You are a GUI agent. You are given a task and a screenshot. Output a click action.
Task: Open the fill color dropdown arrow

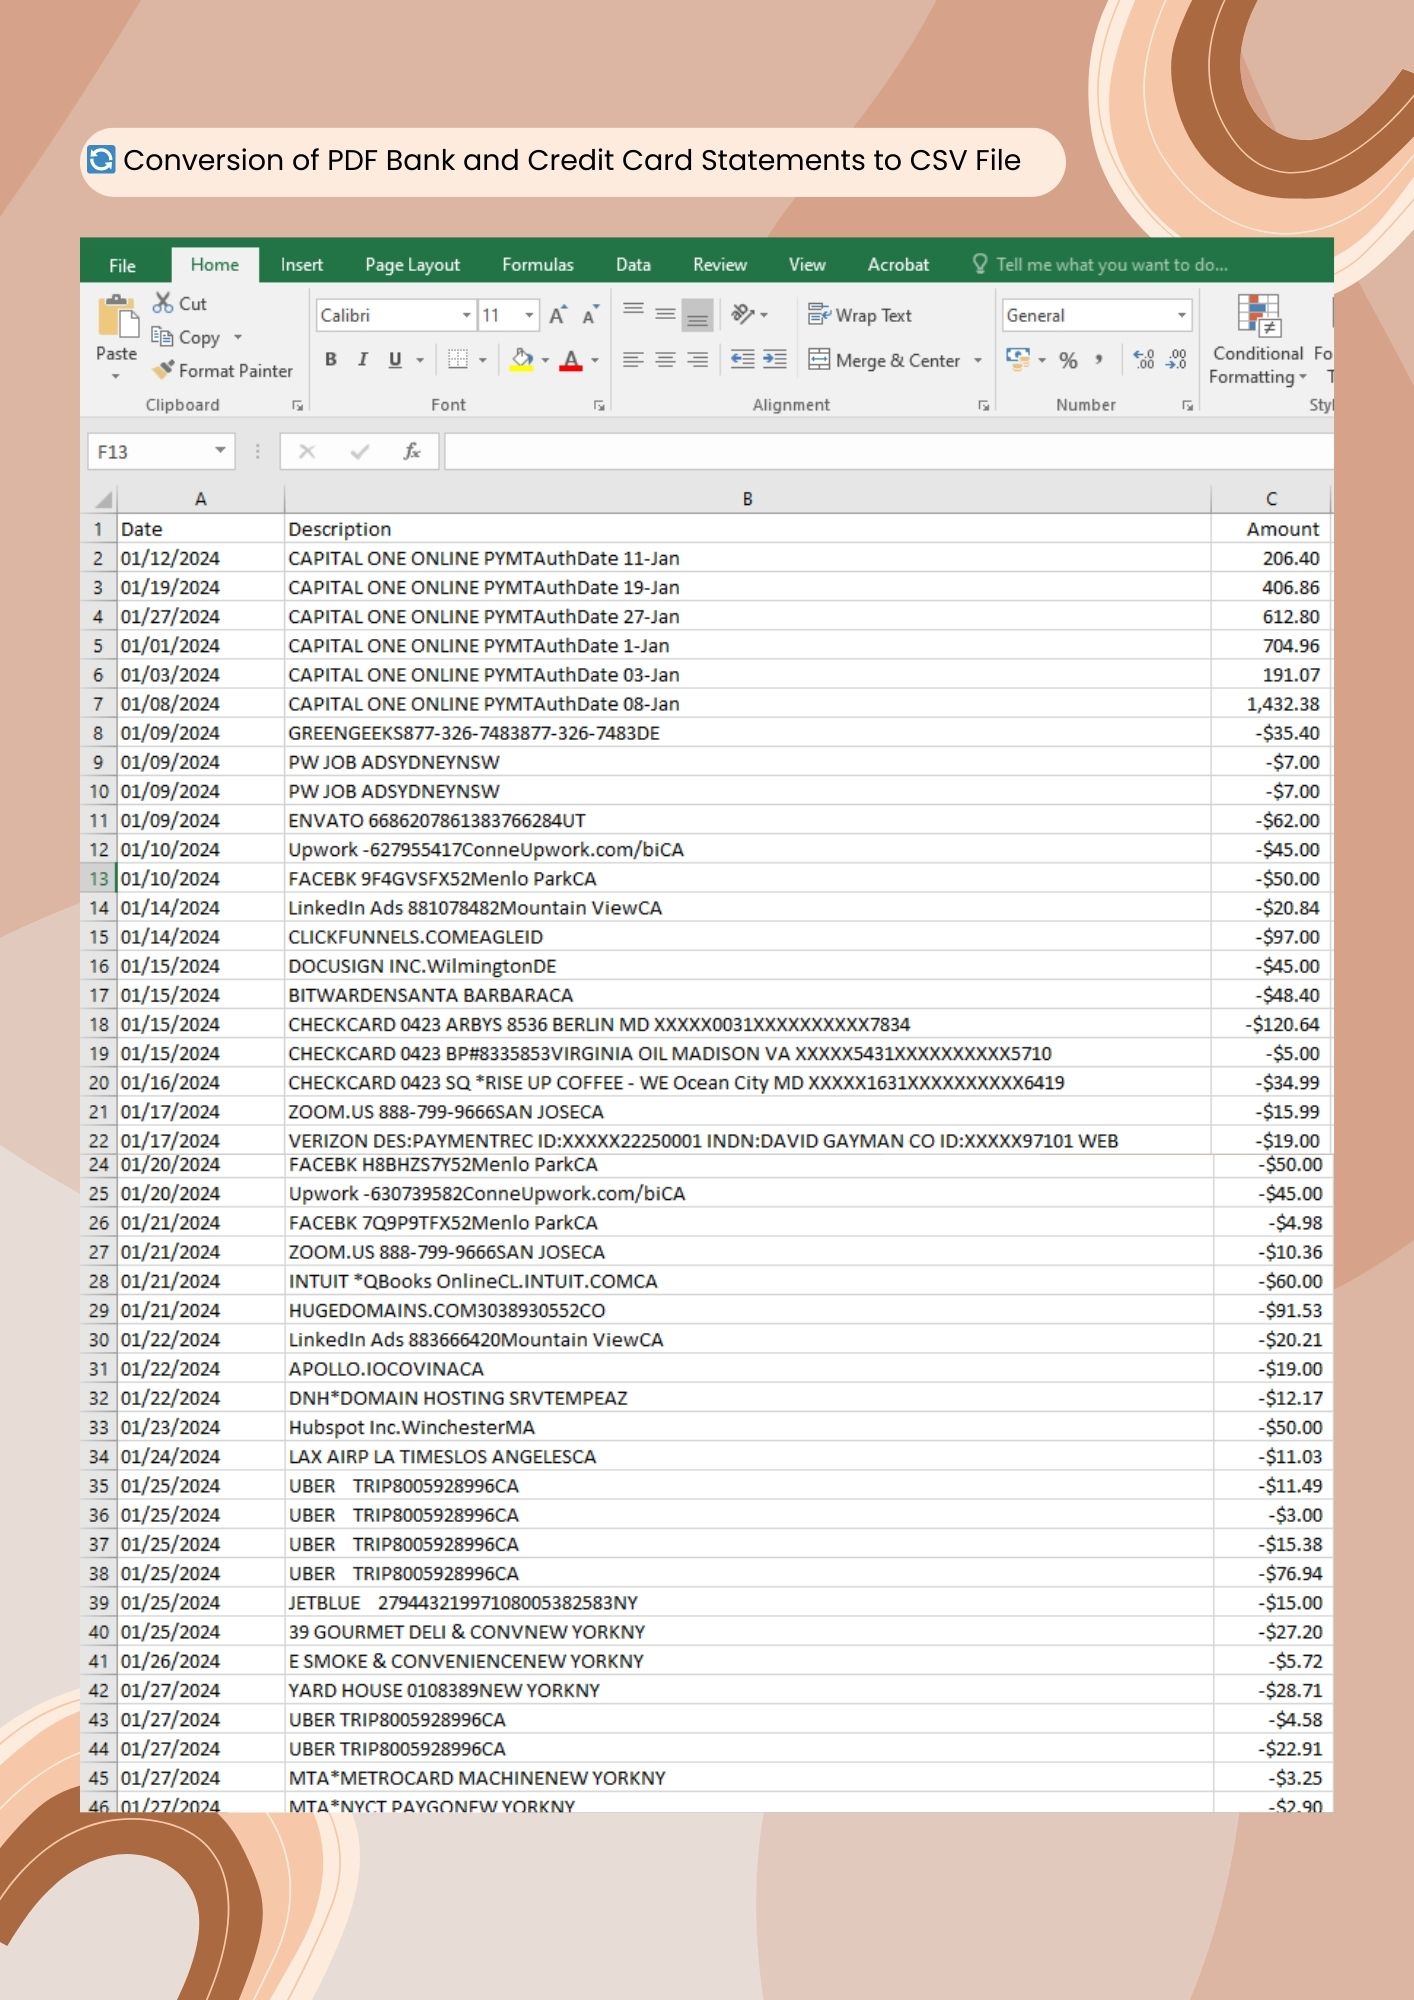[x=545, y=360]
